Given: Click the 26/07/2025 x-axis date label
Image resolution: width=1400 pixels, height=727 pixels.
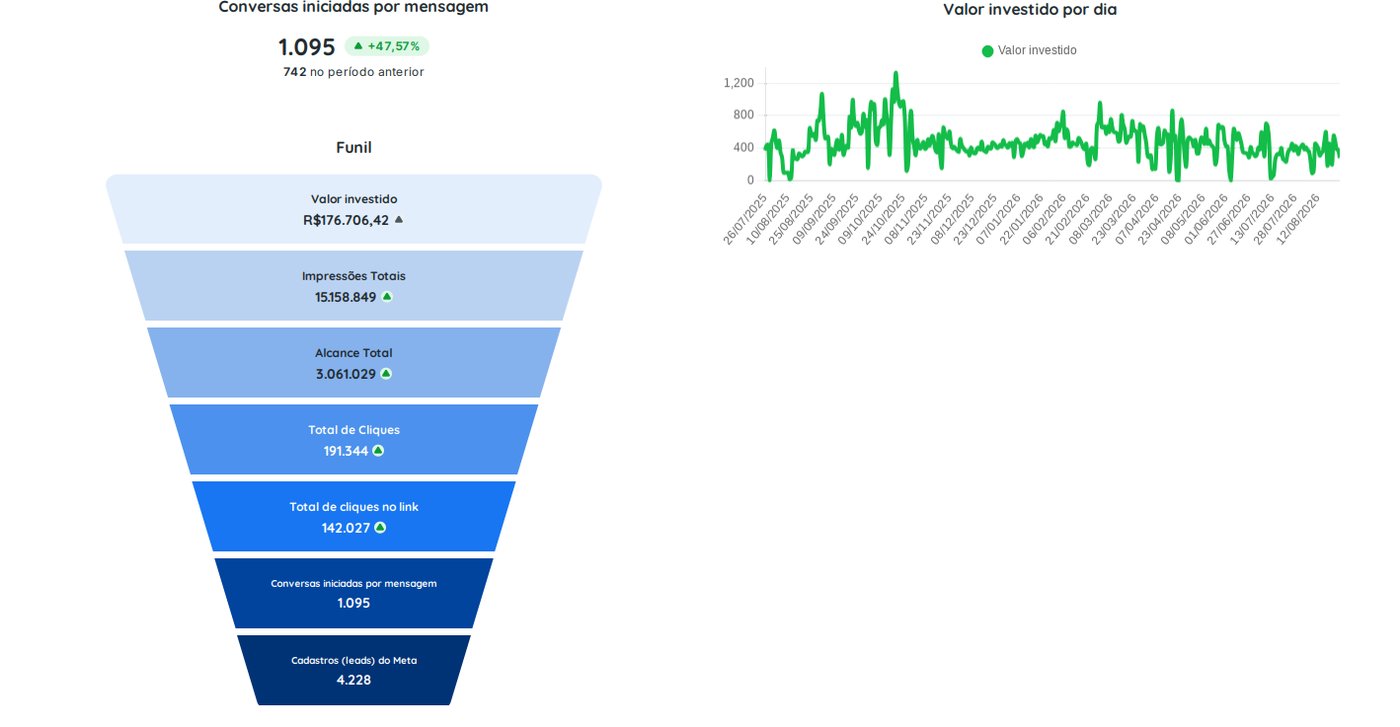Looking at the screenshot, I should (x=745, y=220).
